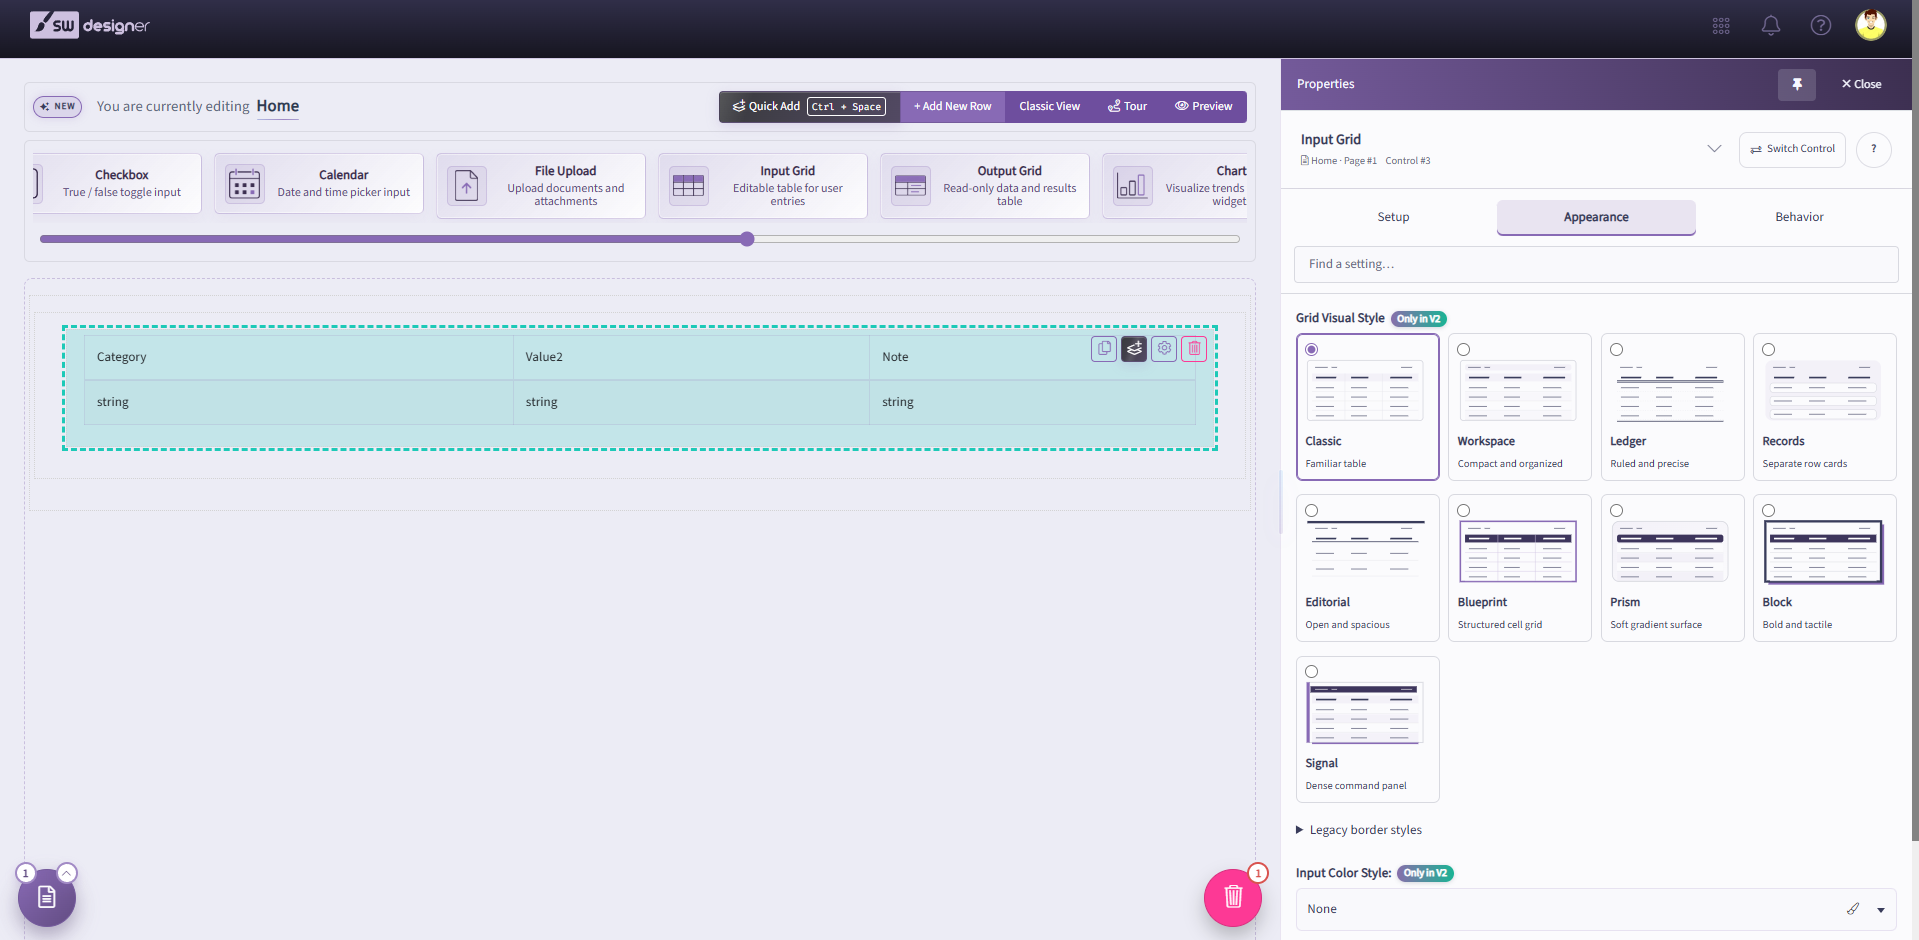Image resolution: width=1919 pixels, height=940 pixels.
Task: Expand the Input Grid control chevron
Action: pos(1714,149)
